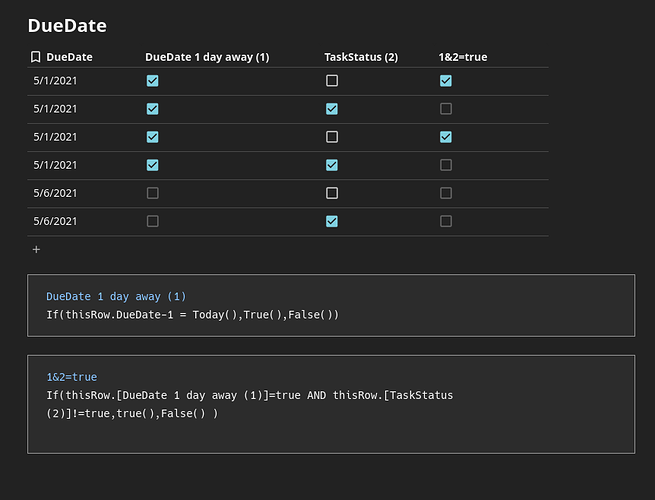Uncheck TaskStatus checkbox in the second row

[x=332, y=109]
